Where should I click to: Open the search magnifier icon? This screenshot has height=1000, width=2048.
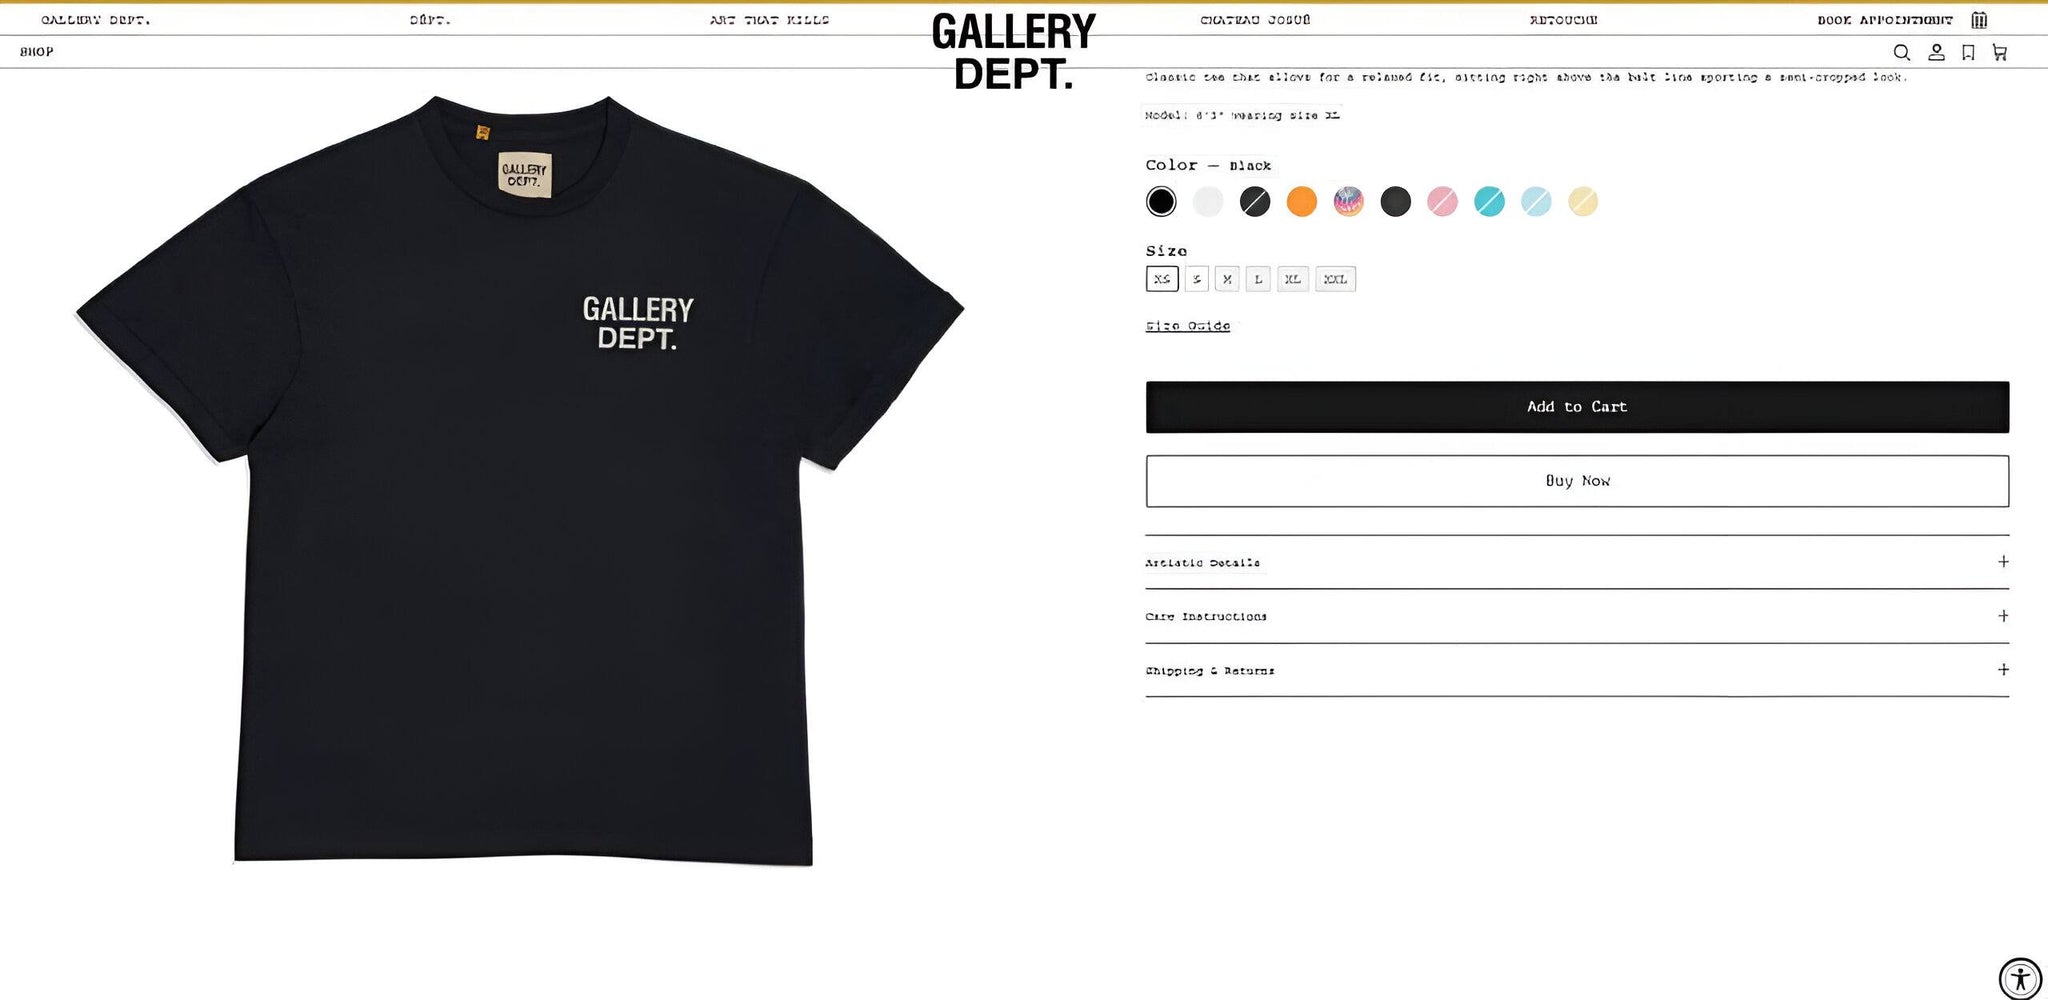click(x=1901, y=52)
